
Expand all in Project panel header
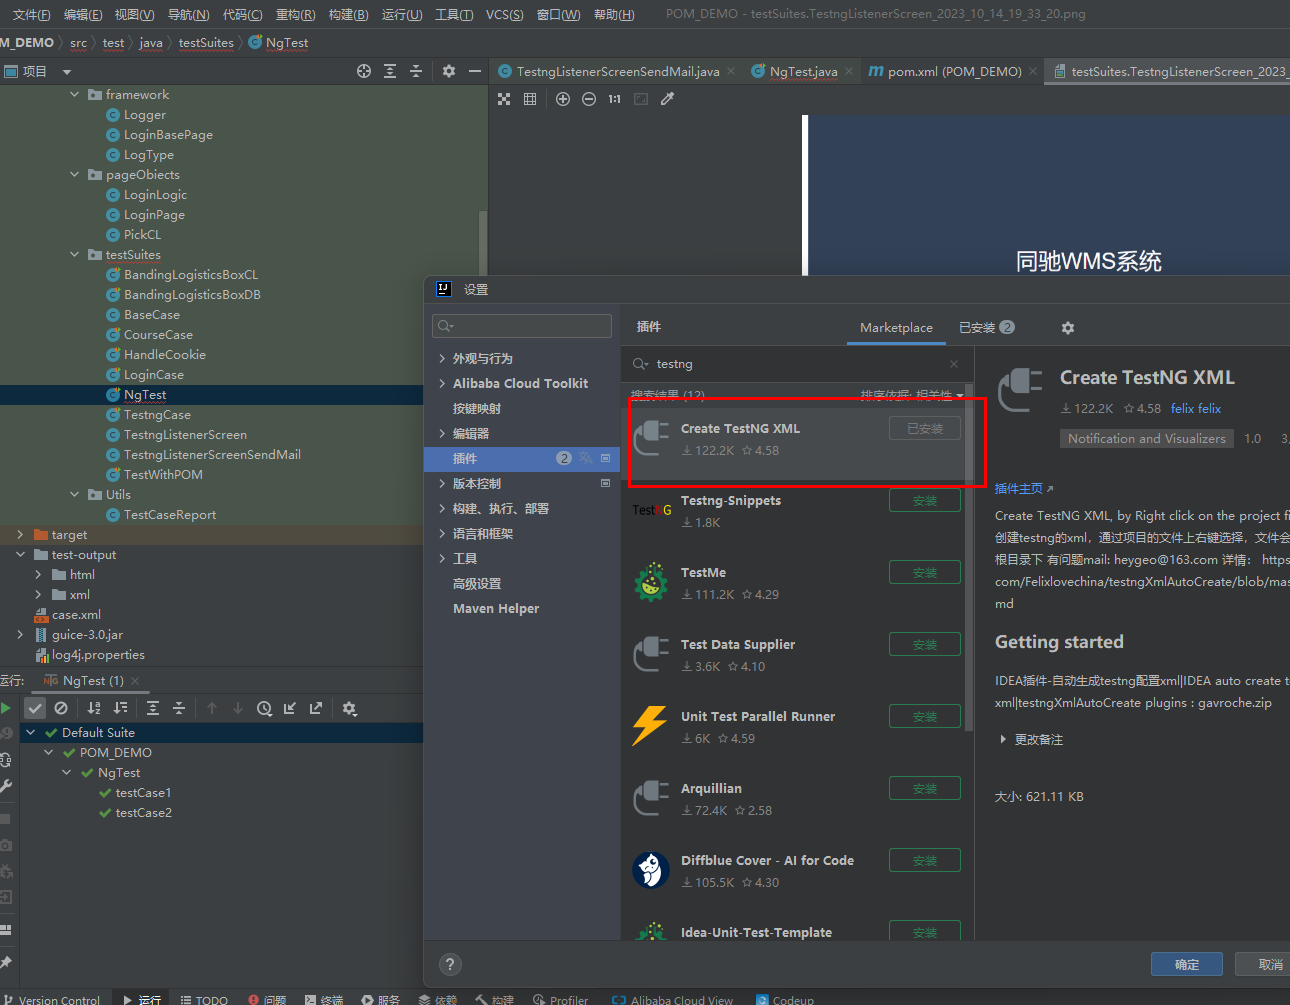click(390, 71)
